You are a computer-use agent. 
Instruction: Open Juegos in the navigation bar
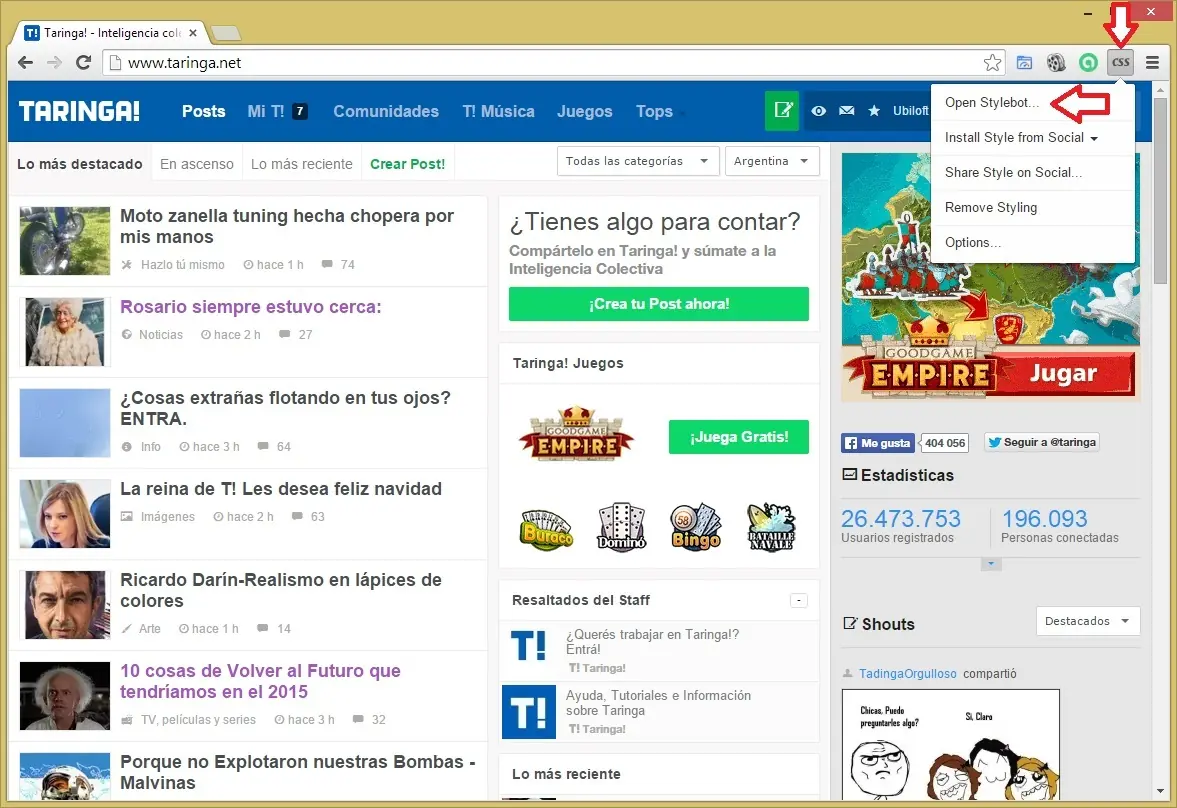(x=585, y=111)
